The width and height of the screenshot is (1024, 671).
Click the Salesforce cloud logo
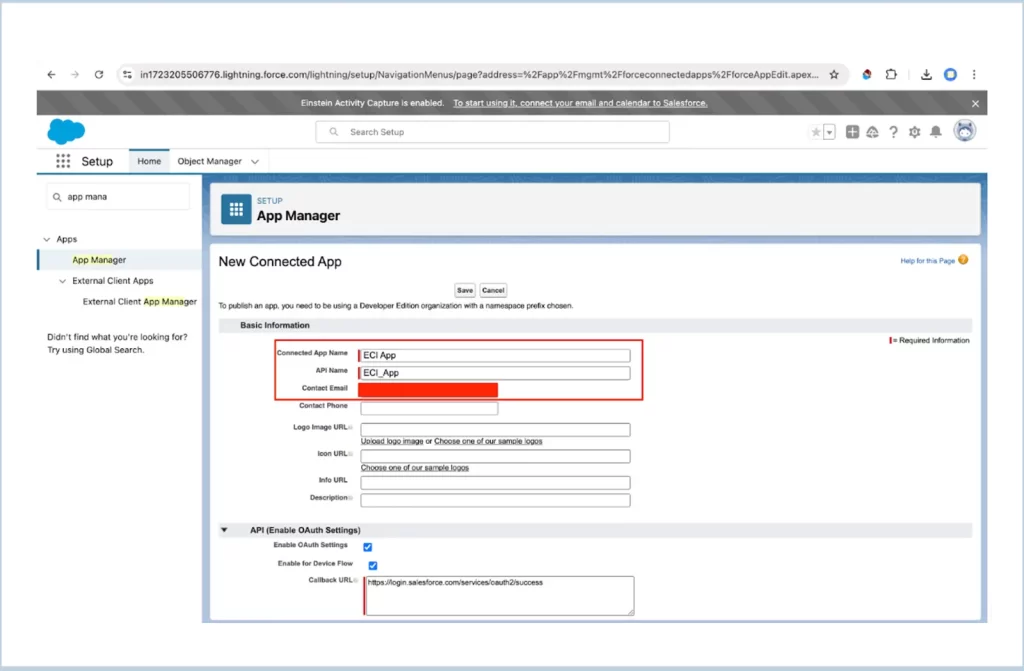pyautogui.click(x=66, y=131)
